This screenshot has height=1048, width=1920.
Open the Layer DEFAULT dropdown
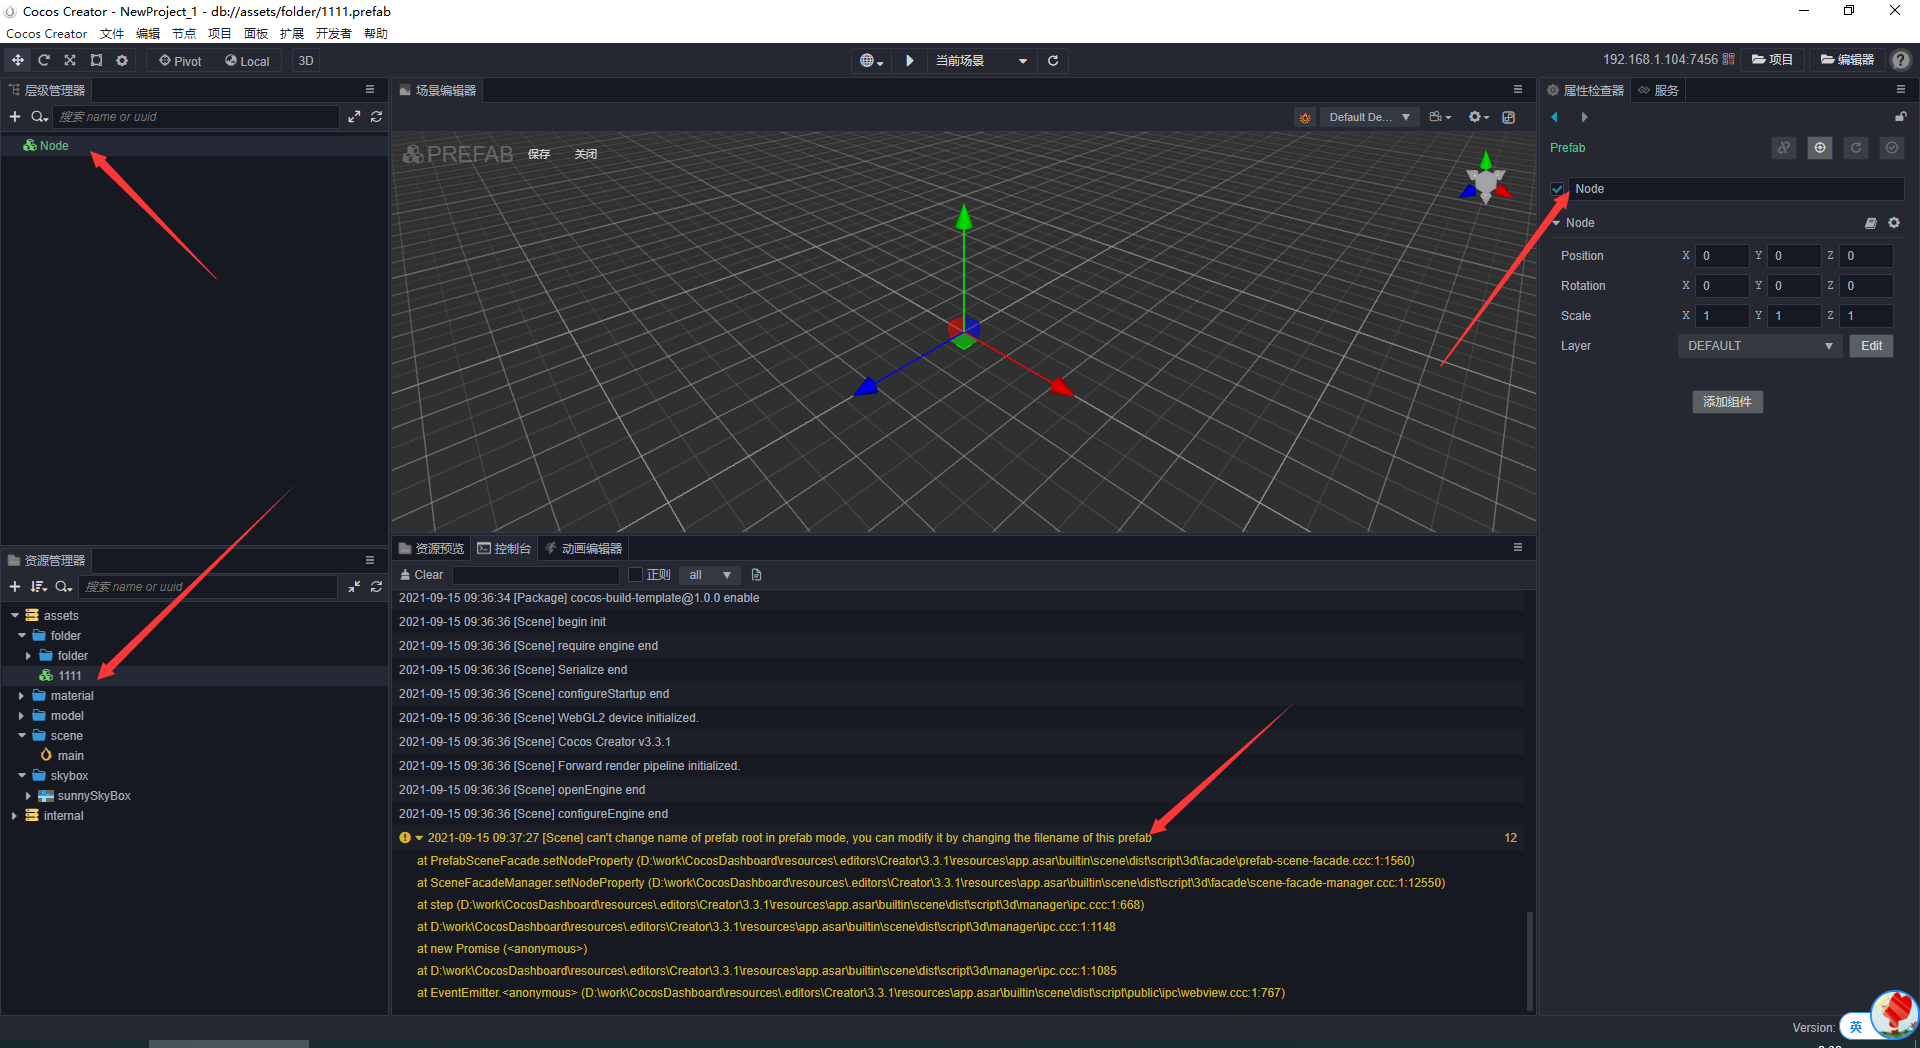1760,346
